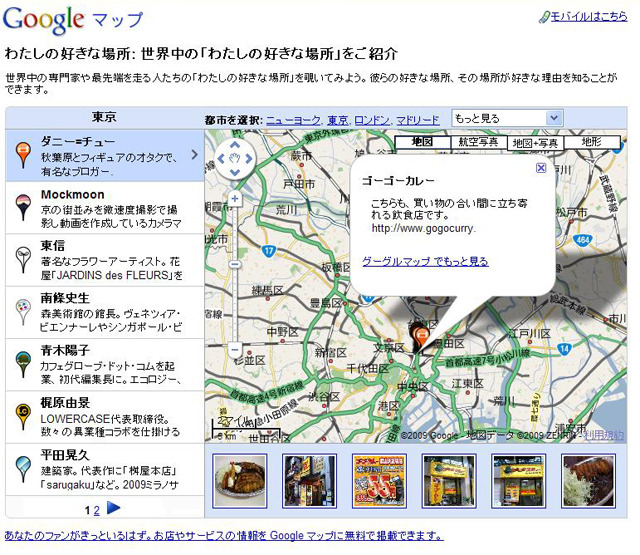Click the mobile phone icon at top right
640x555 pixels.
[x=544, y=17]
